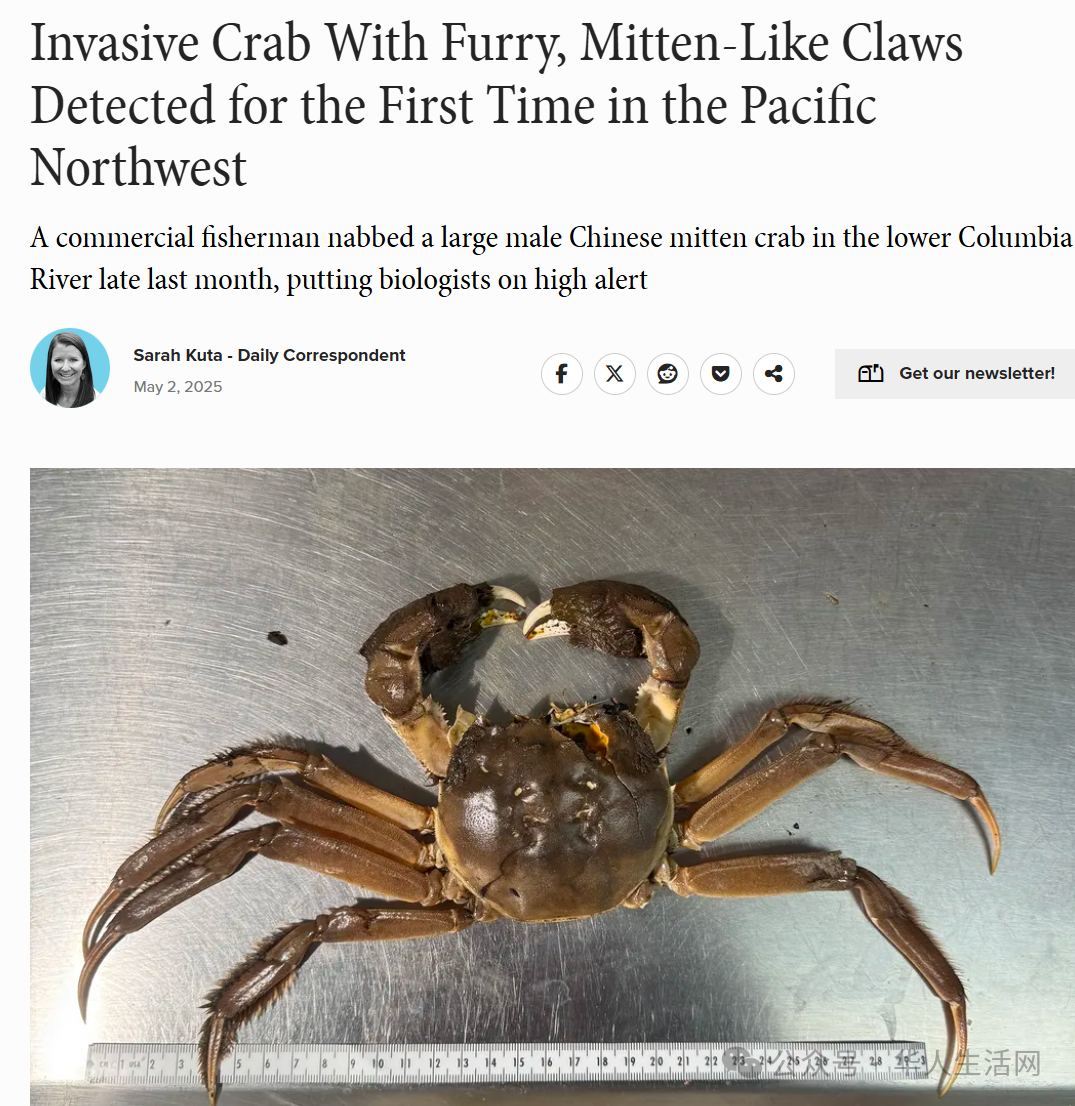This screenshot has width=1075, height=1106.
Task: Click the mailbox icon beside newsletter text
Action: 870,373
